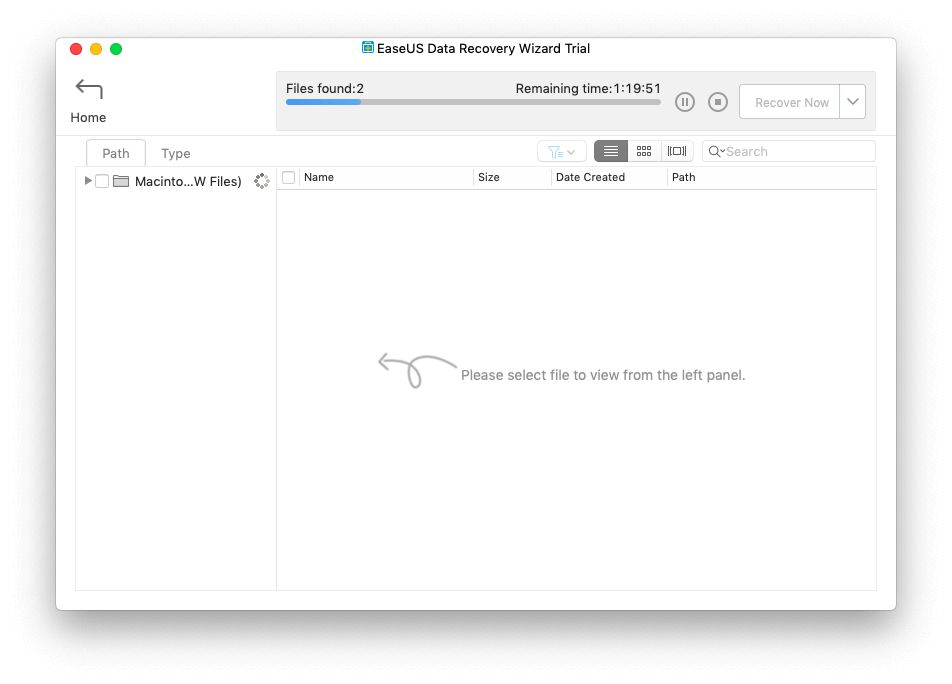
Task: Select the Path tab
Action: click(x=115, y=153)
